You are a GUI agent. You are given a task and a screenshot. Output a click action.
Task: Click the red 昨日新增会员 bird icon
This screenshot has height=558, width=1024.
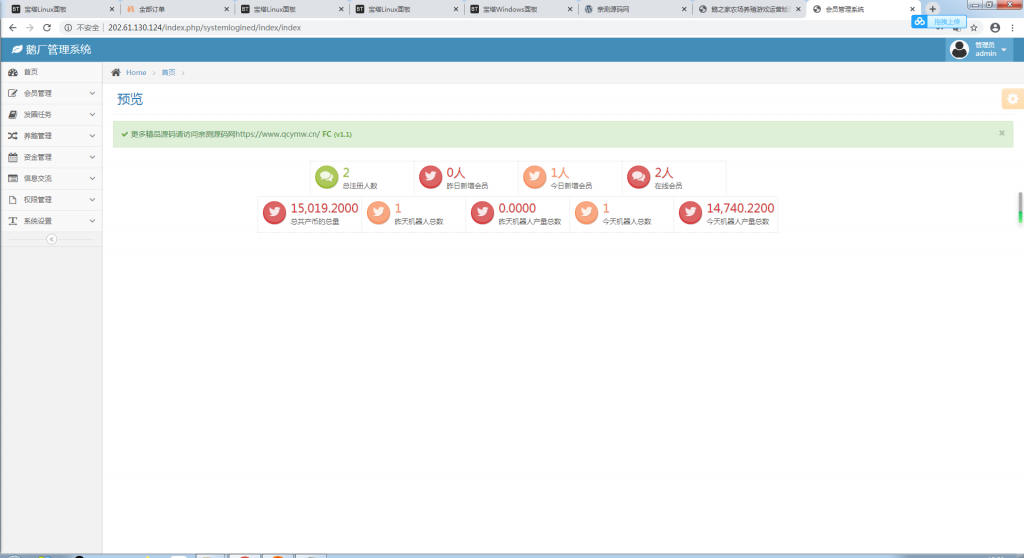[x=430, y=177]
